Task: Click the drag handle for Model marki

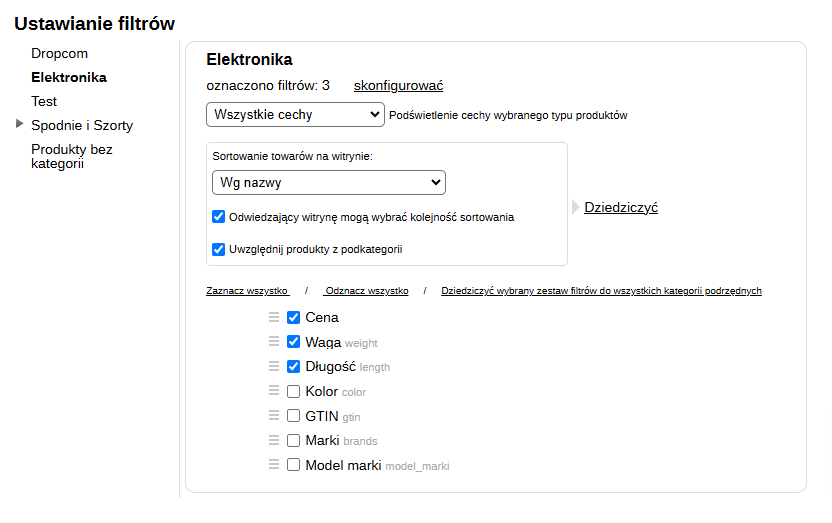Action: pos(273,465)
